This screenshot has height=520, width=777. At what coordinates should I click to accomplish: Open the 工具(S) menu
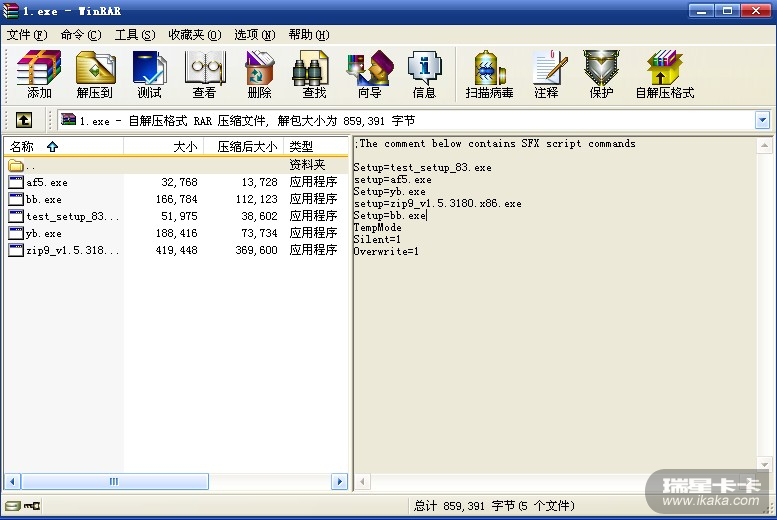[x=135, y=35]
